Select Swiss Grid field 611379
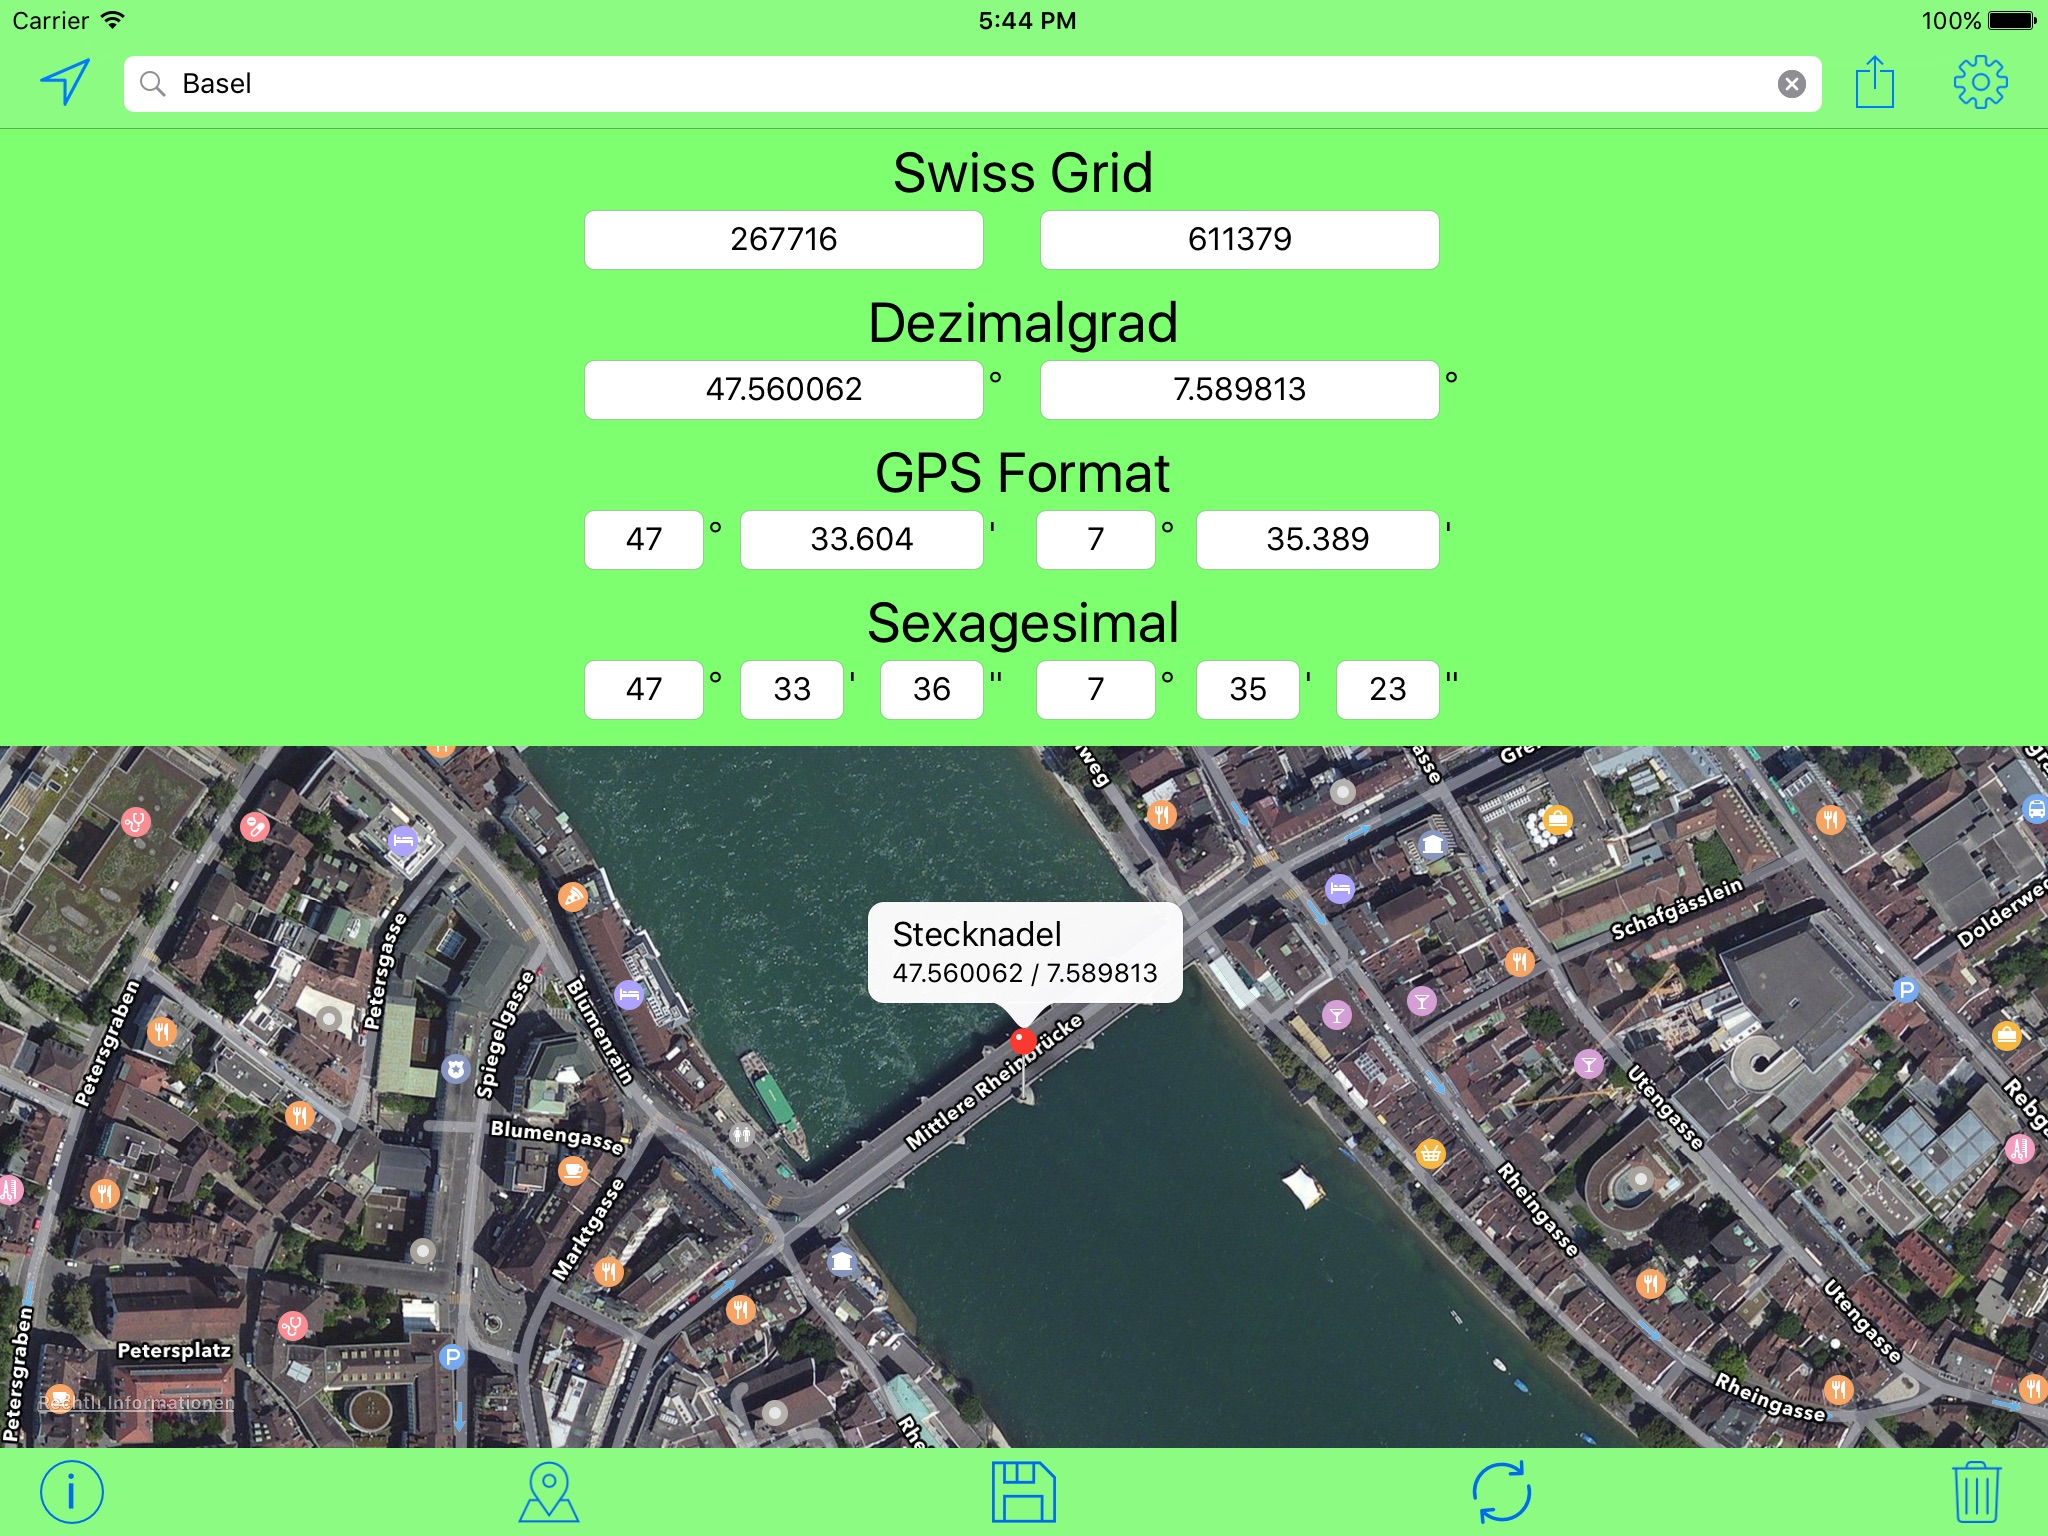The height and width of the screenshot is (1536, 2048). [x=1239, y=240]
